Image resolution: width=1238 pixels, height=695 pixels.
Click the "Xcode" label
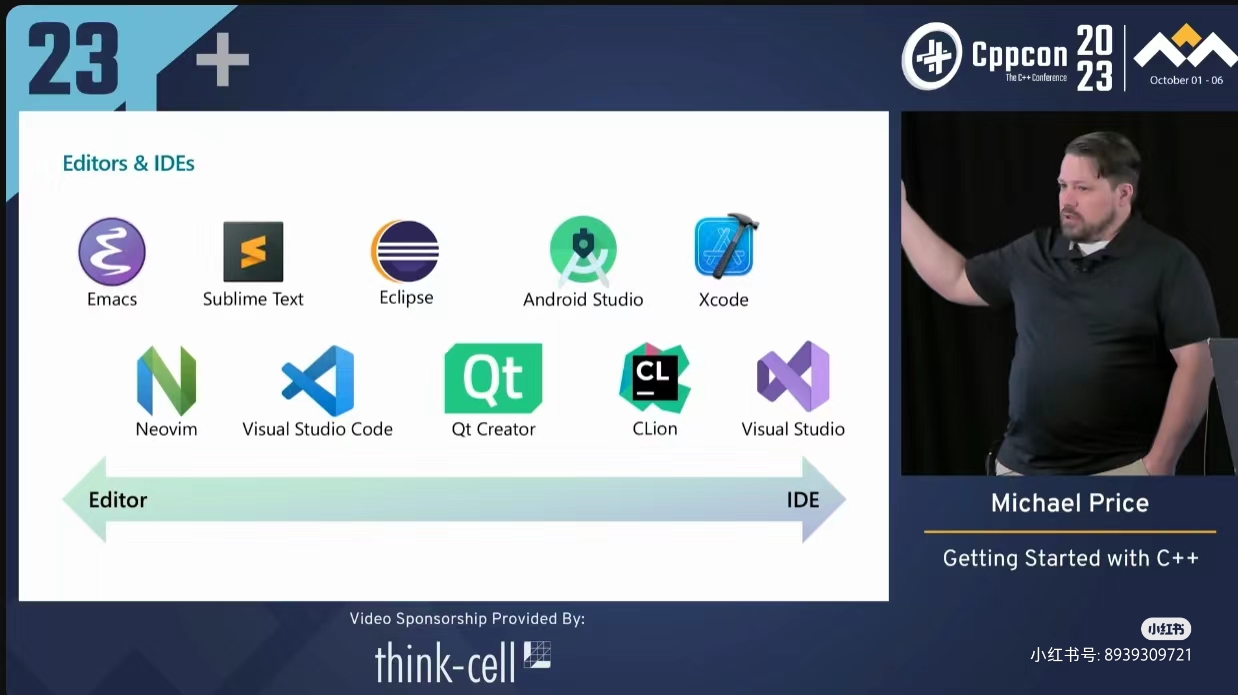[724, 299]
